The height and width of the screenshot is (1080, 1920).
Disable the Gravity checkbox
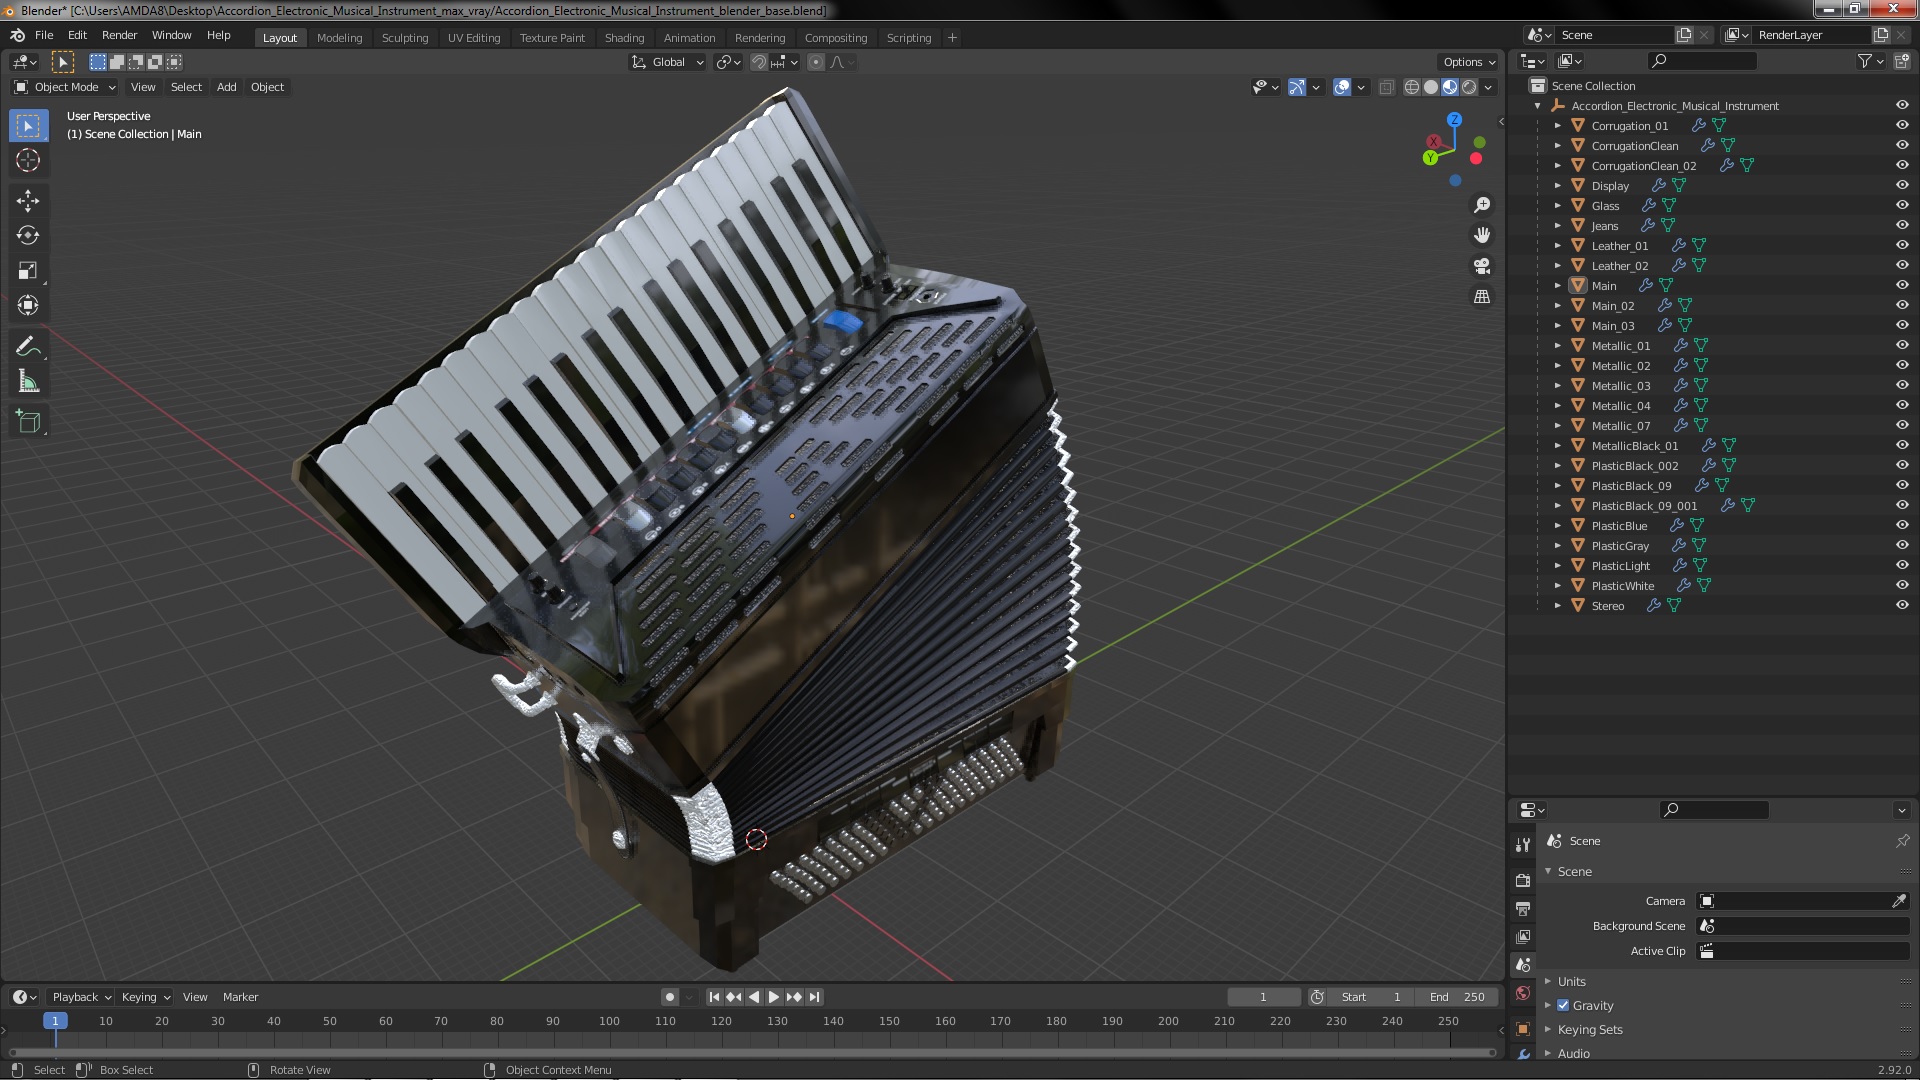[1563, 1005]
